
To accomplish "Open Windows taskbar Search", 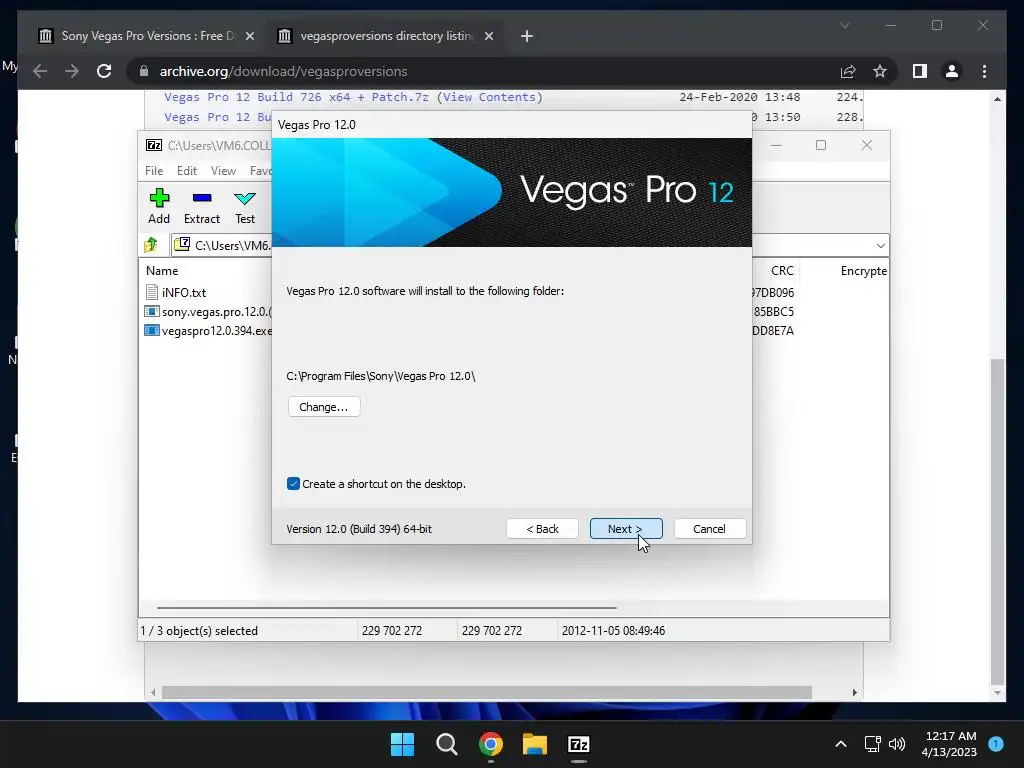I will point(447,744).
